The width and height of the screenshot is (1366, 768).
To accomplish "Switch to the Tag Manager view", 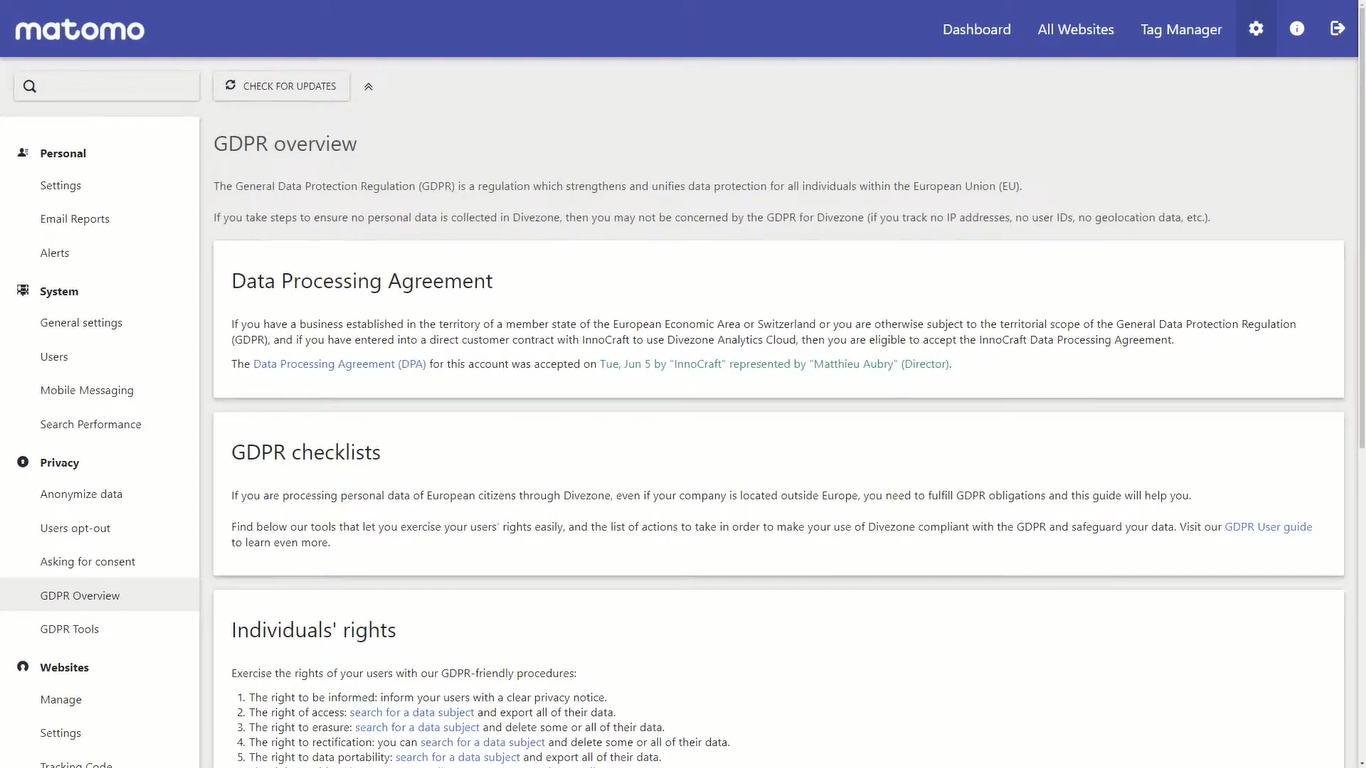I will click(x=1180, y=29).
